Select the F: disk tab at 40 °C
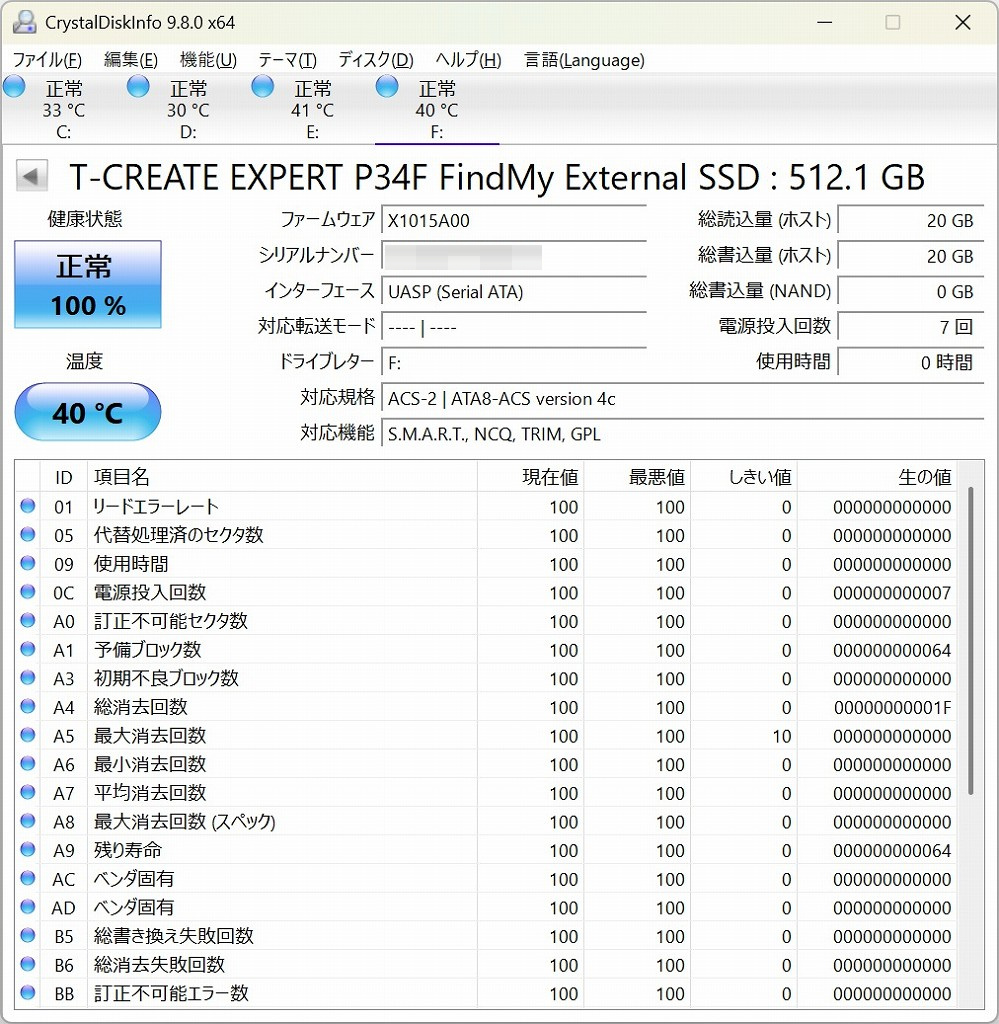 point(437,109)
